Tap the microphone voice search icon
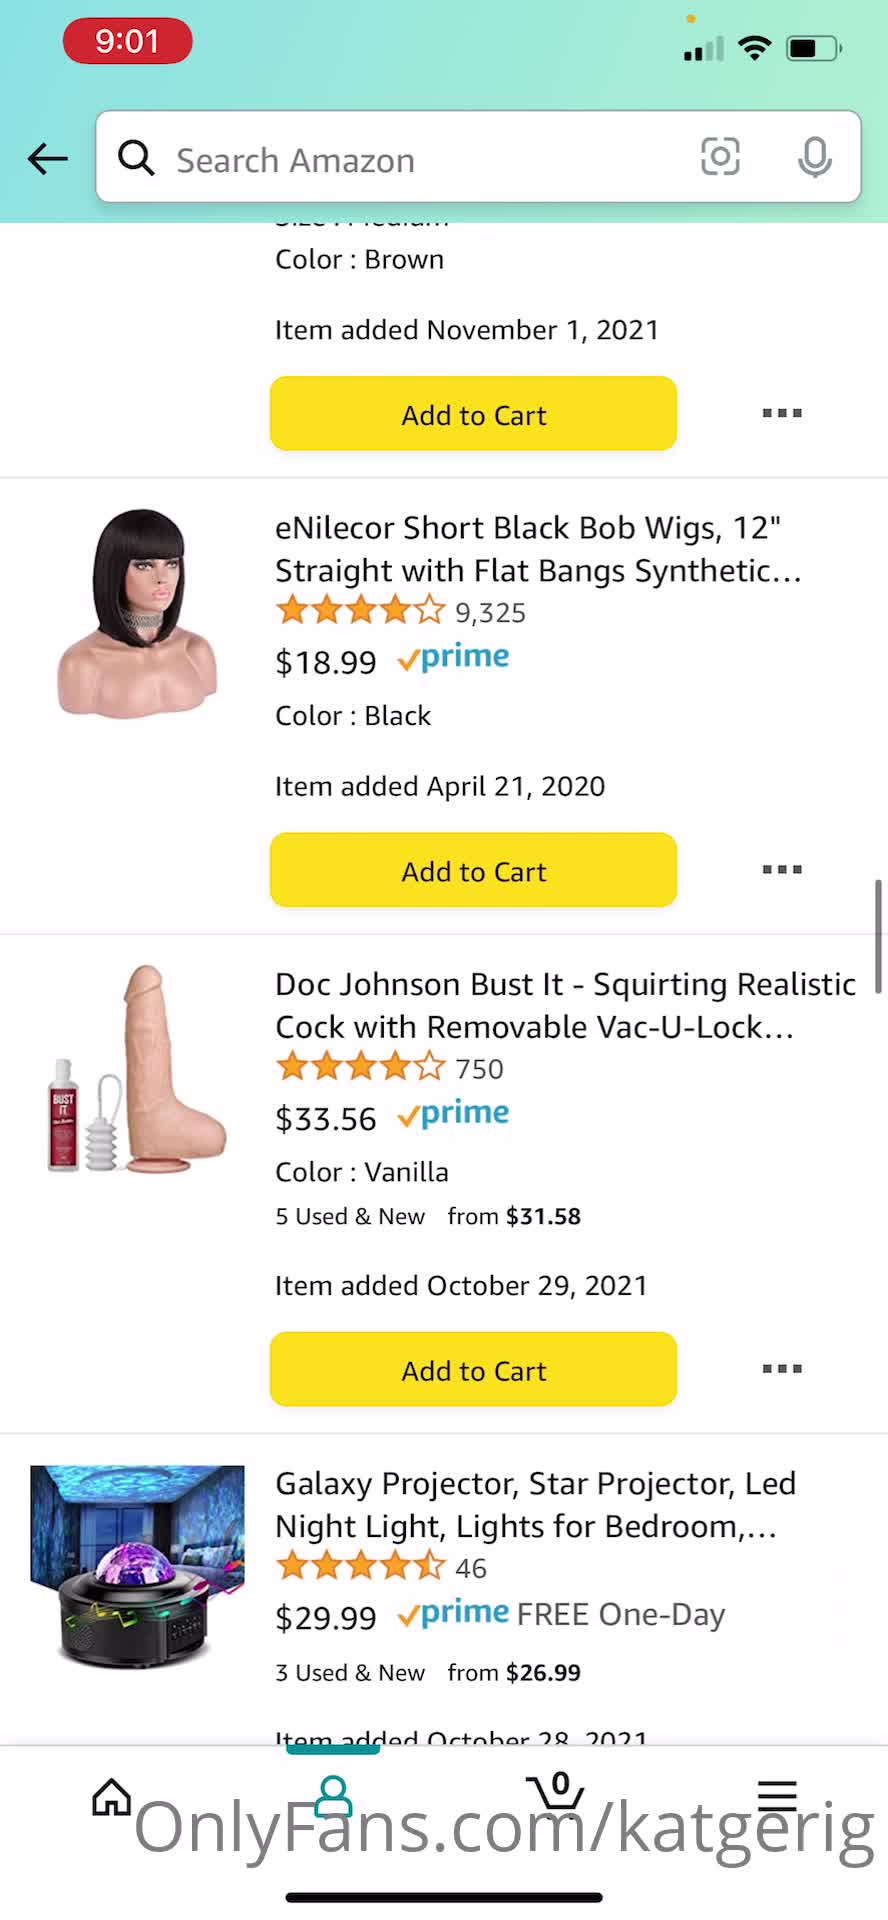The image size is (888, 1920). [815, 157]
